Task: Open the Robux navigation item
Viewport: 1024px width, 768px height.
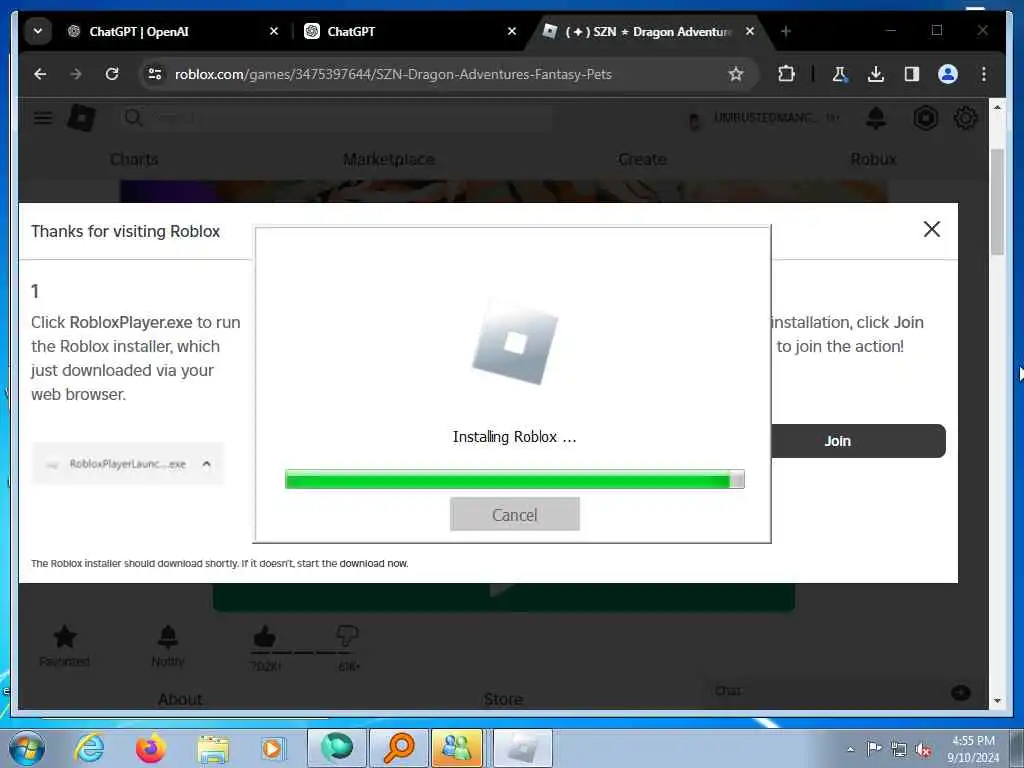Action: point(873,159)
